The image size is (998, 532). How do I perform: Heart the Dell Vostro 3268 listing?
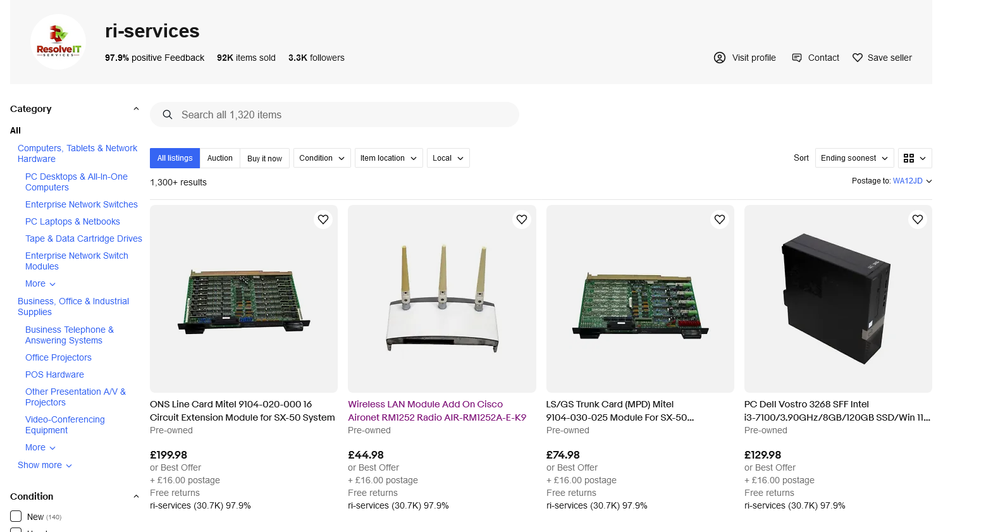[917, 219]
